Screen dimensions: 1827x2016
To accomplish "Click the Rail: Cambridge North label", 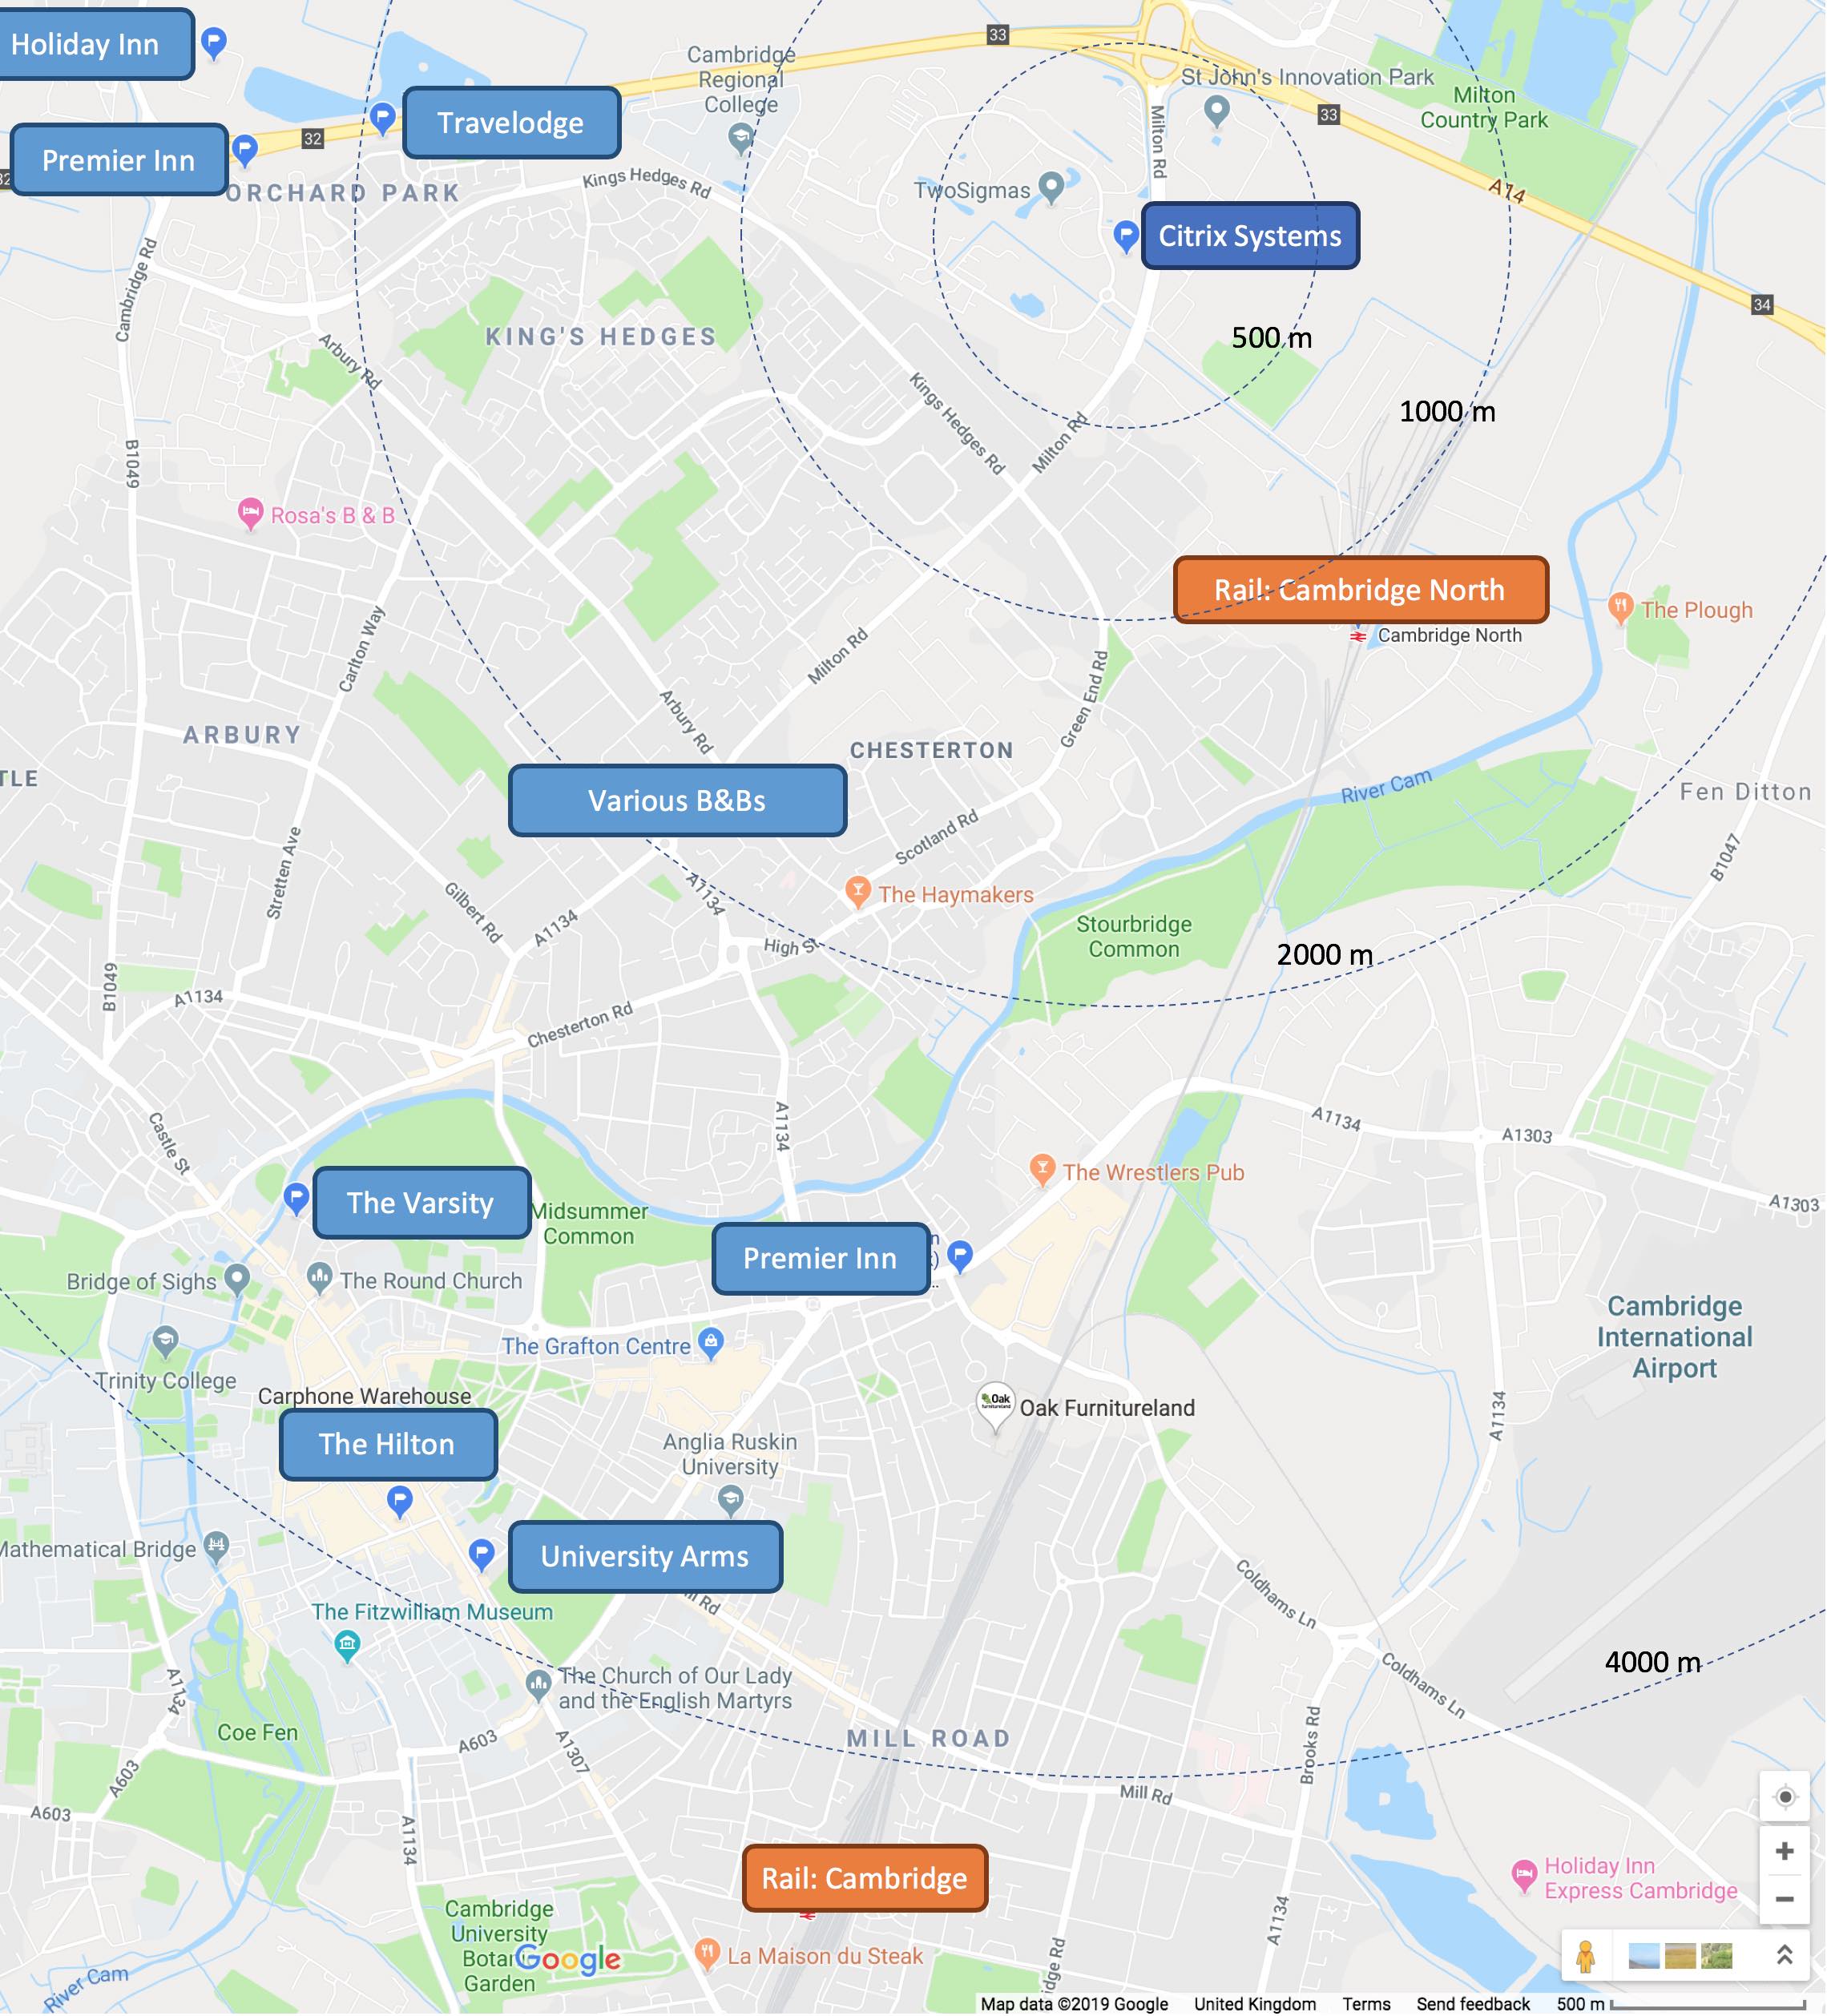I will [1361, 590].
